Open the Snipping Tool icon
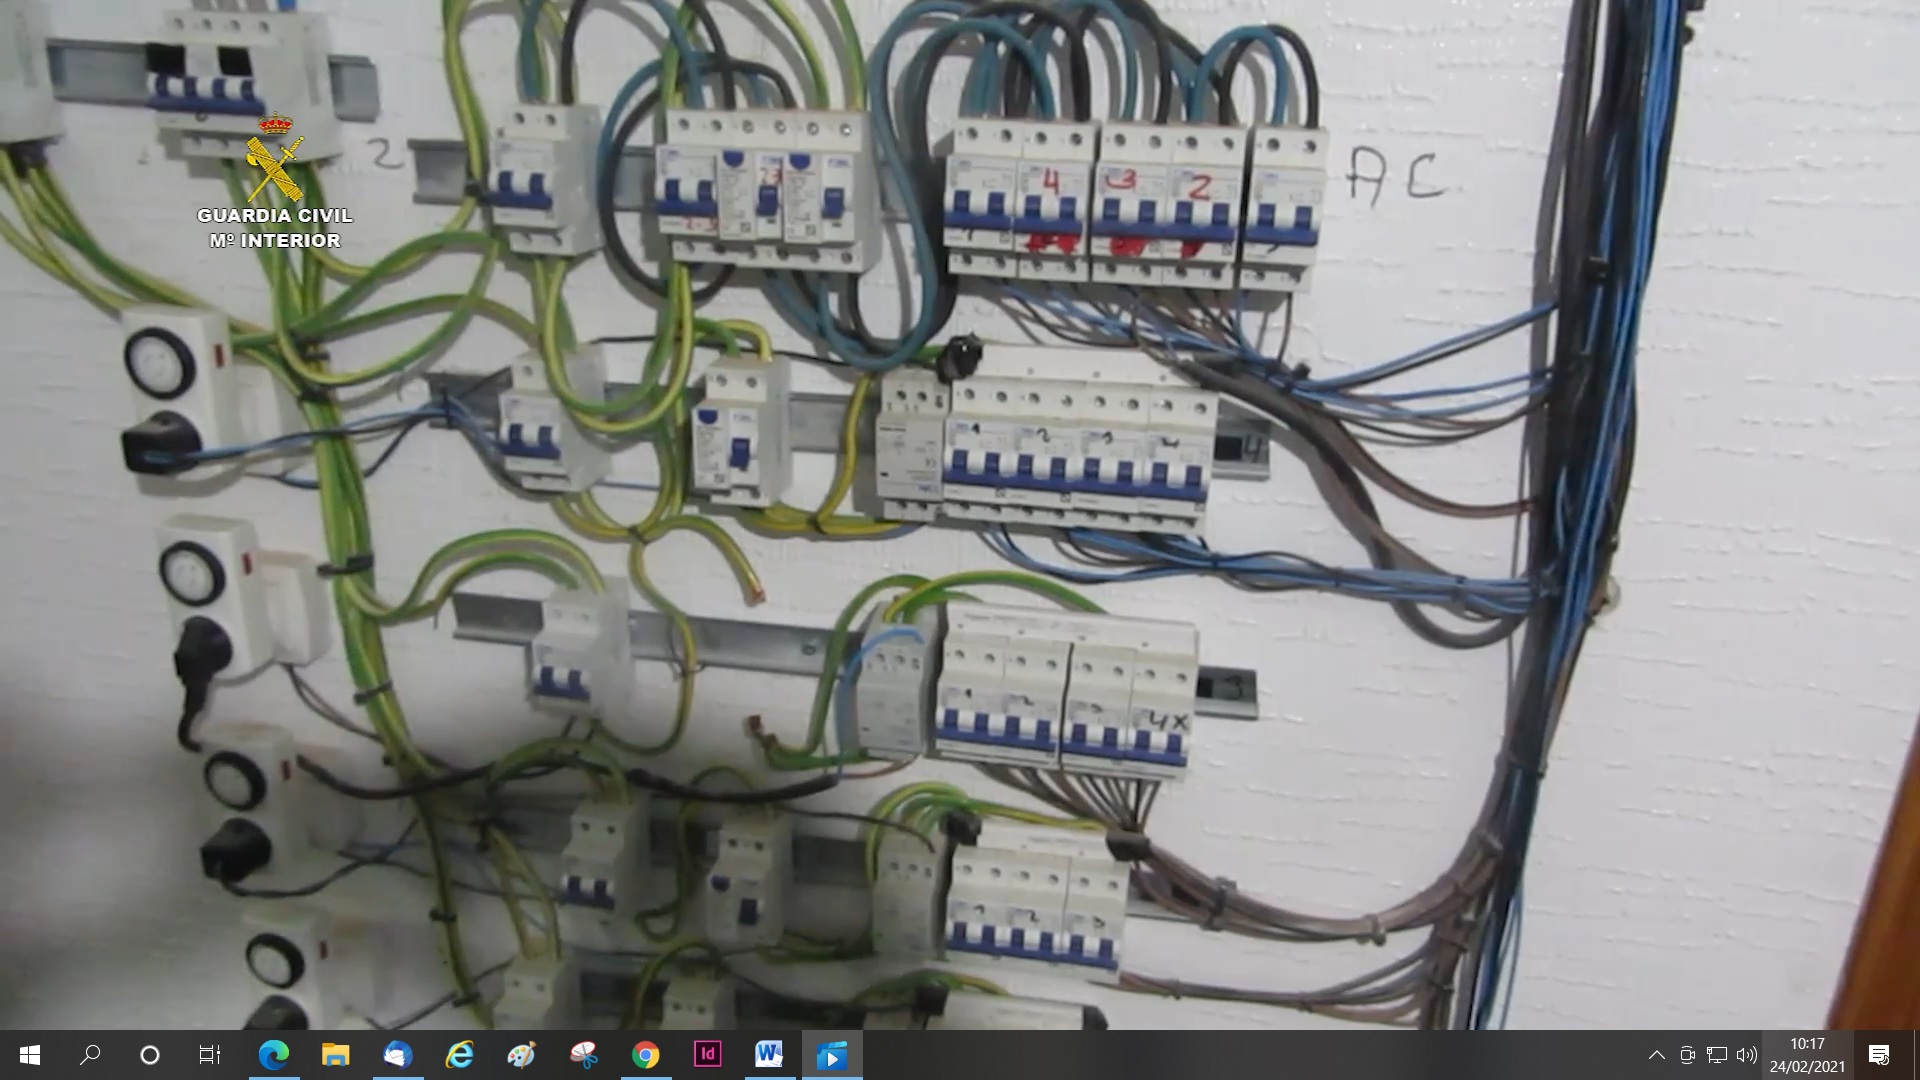 pyautogui.click(x=583, y=1055)
